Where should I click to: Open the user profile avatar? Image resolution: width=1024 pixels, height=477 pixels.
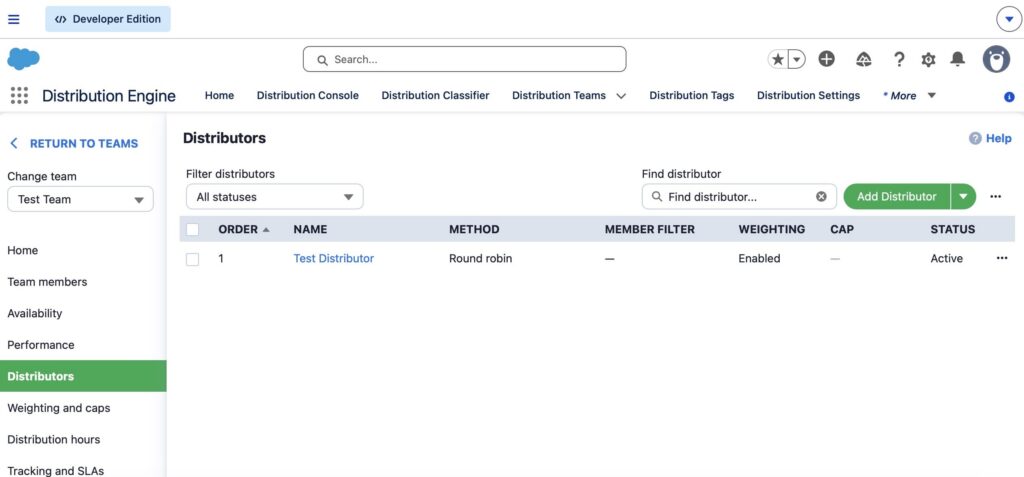click(x=997, y=59)
